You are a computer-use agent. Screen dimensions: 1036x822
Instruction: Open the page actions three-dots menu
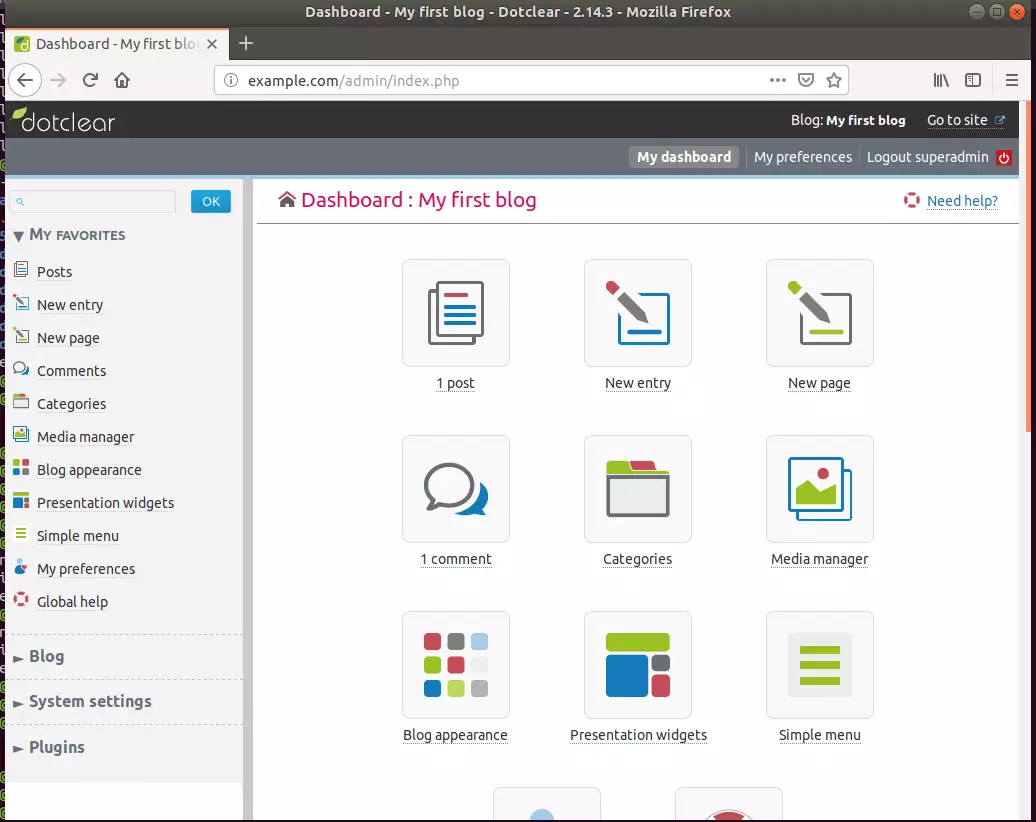click(778, 81)
